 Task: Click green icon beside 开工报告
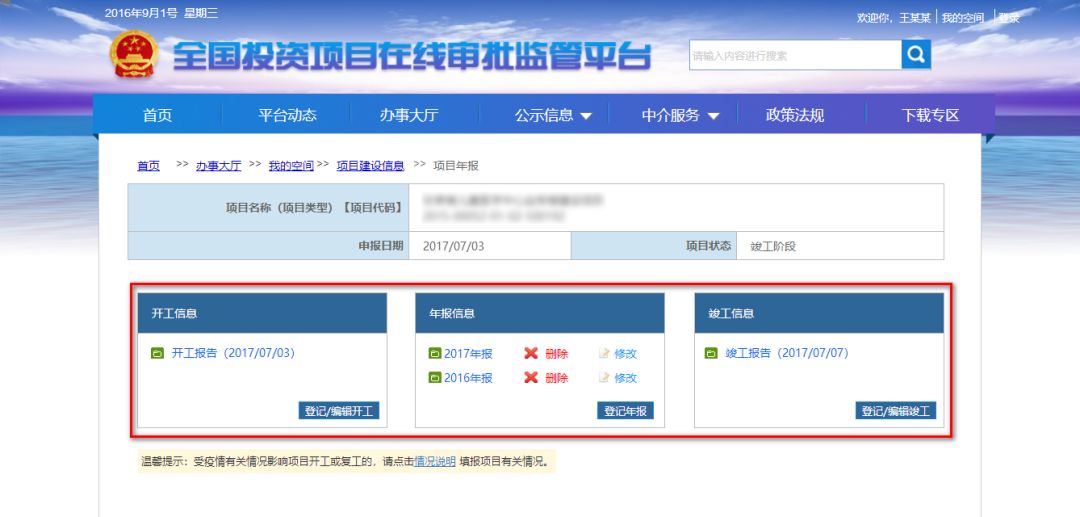157,353
